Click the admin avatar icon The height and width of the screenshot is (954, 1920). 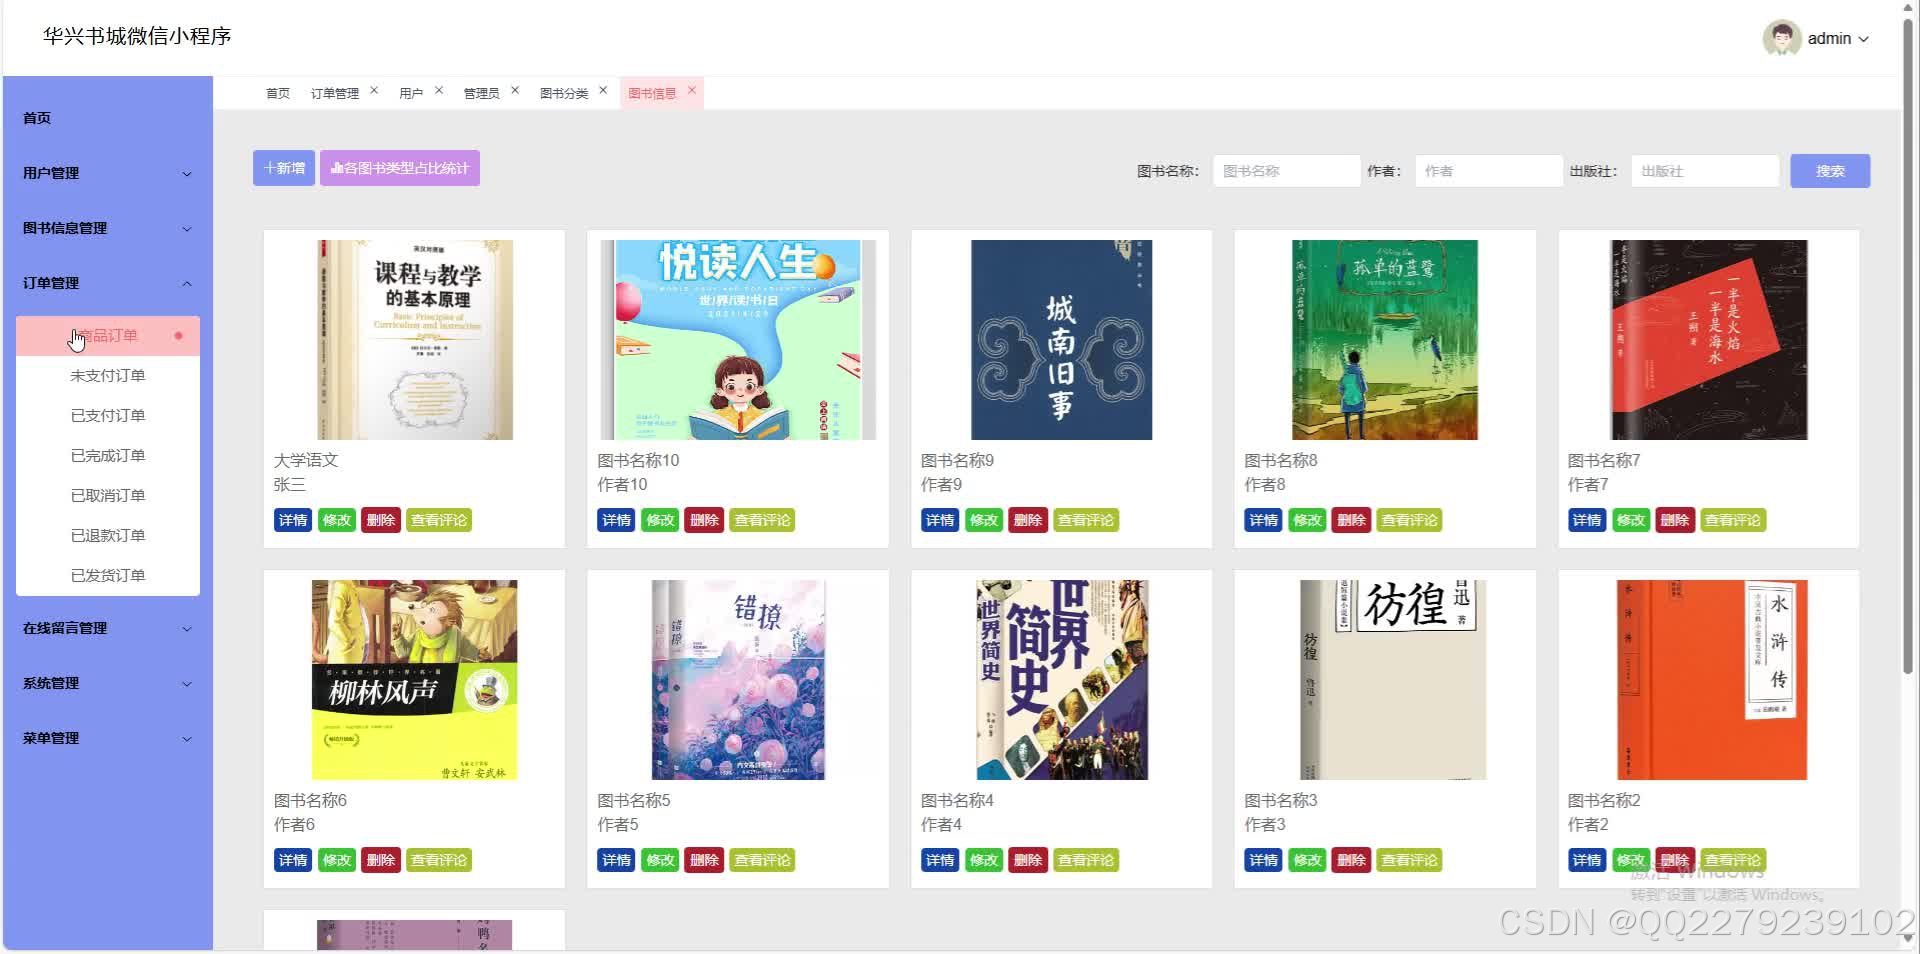(x=1781, y=38)
